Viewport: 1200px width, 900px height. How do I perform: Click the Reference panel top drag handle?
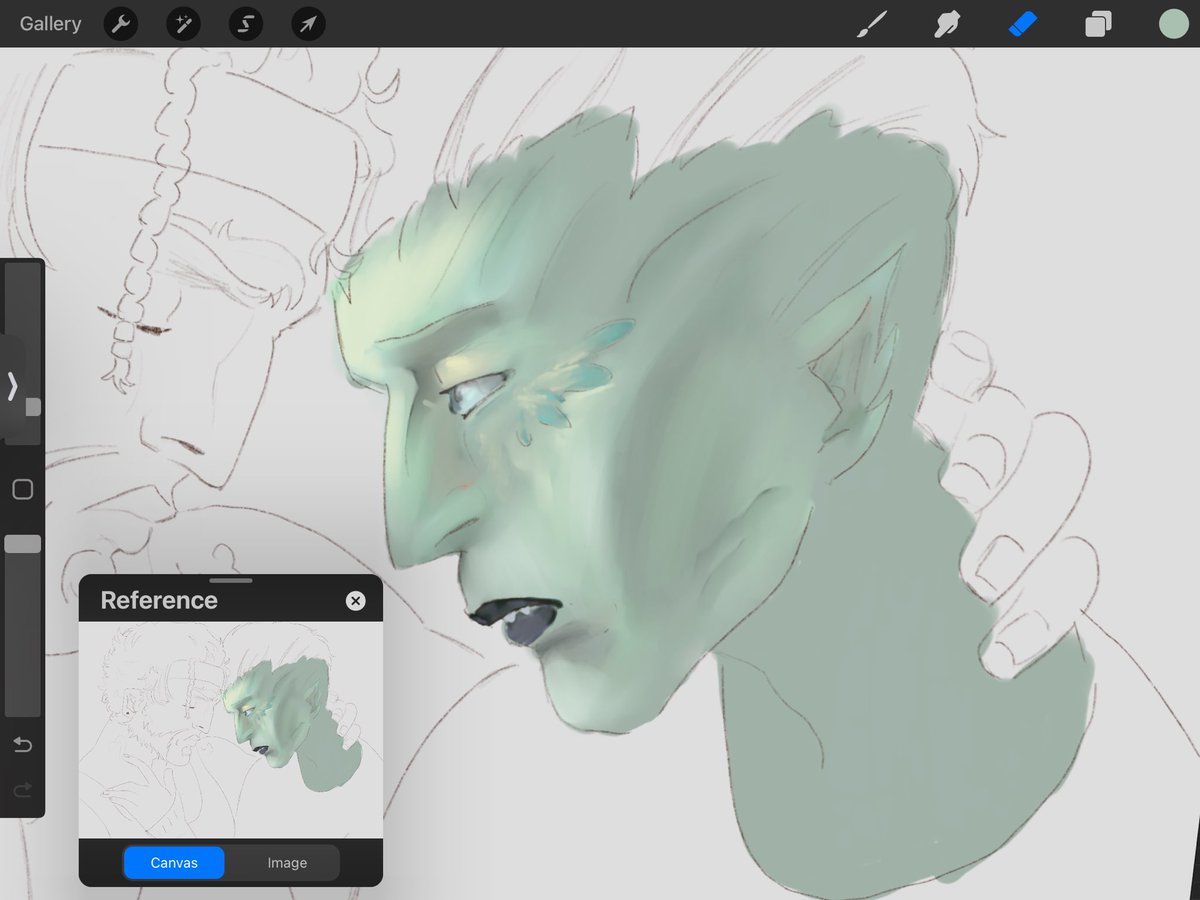tap(231, 580)
